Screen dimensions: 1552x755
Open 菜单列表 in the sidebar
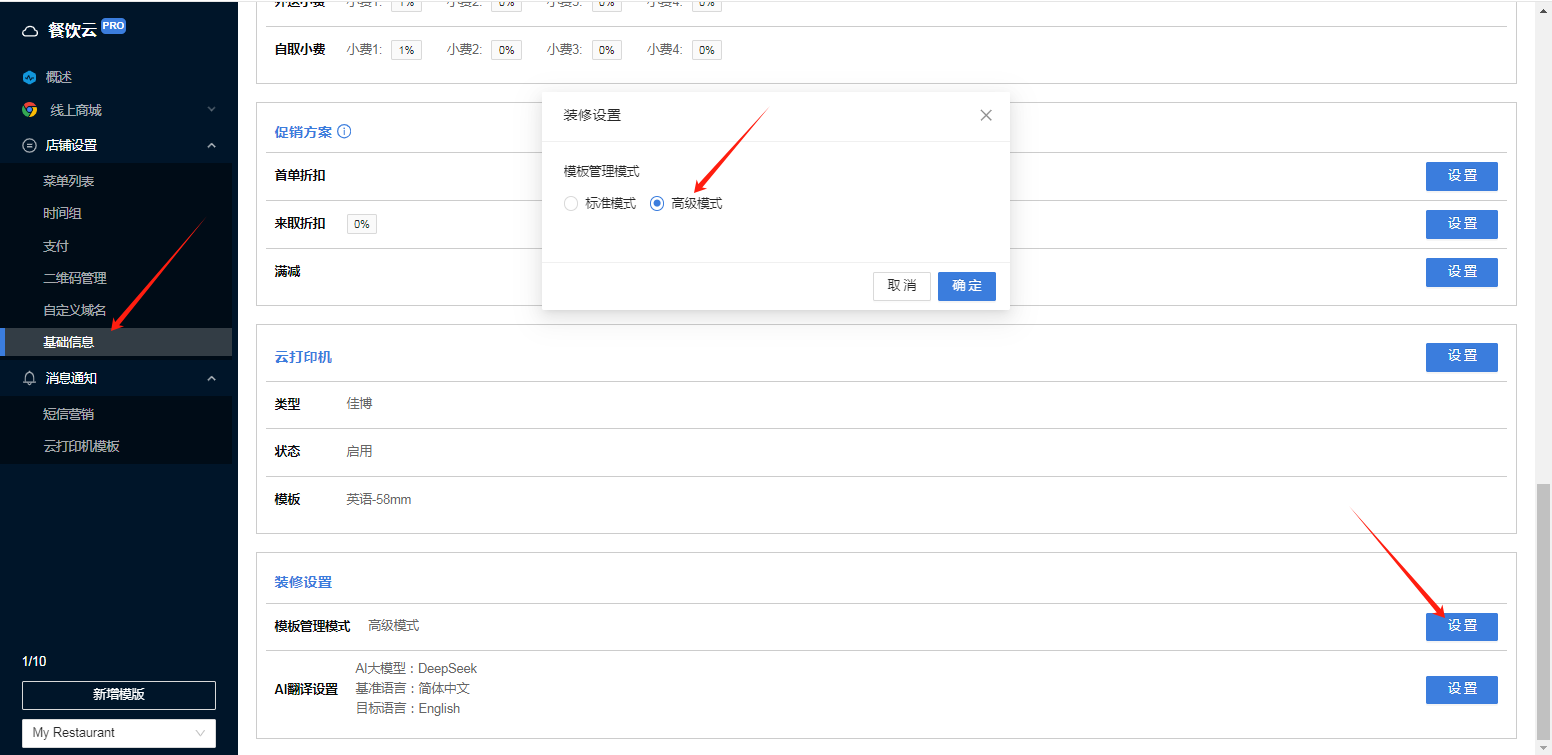(x=69, y=181)
